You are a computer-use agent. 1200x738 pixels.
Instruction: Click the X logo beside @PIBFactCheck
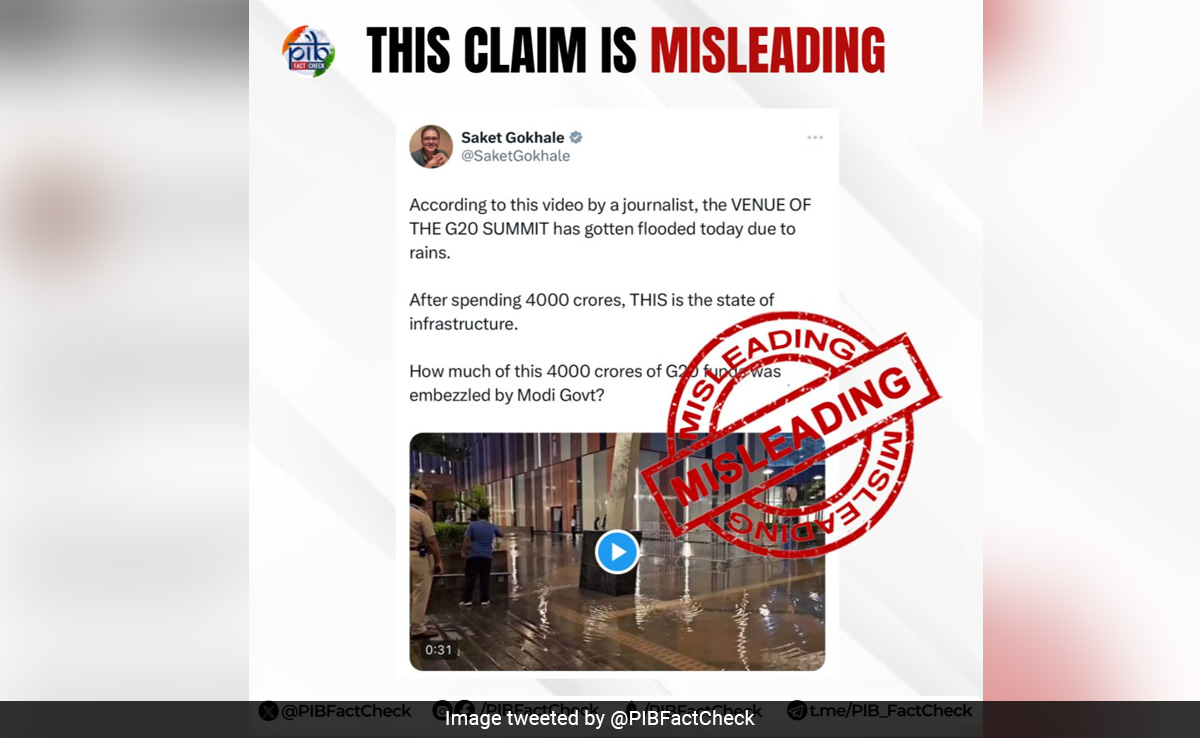[268, 711]
